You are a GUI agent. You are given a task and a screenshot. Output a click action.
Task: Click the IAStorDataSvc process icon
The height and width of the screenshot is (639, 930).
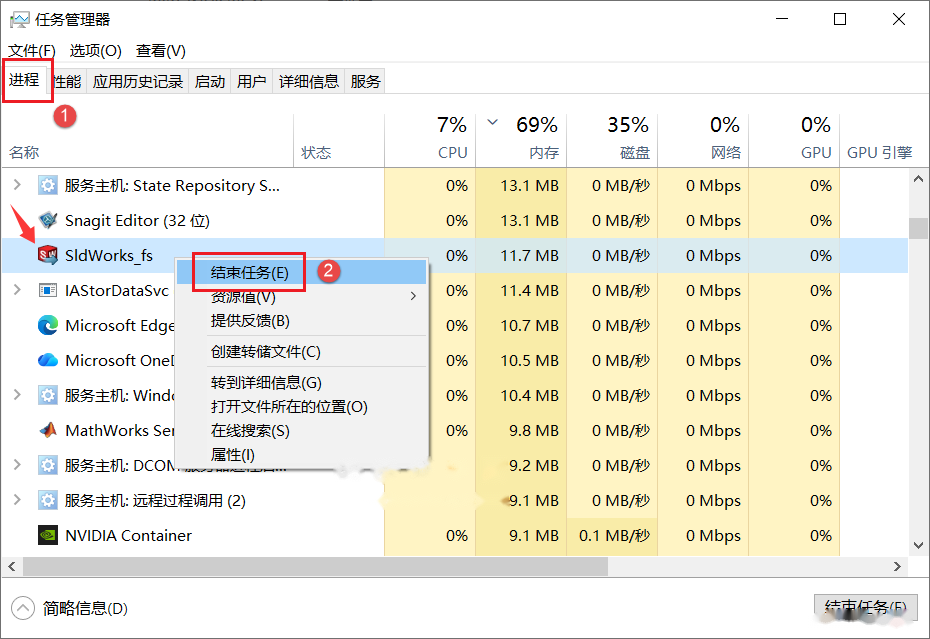click(x=47, y=291)
